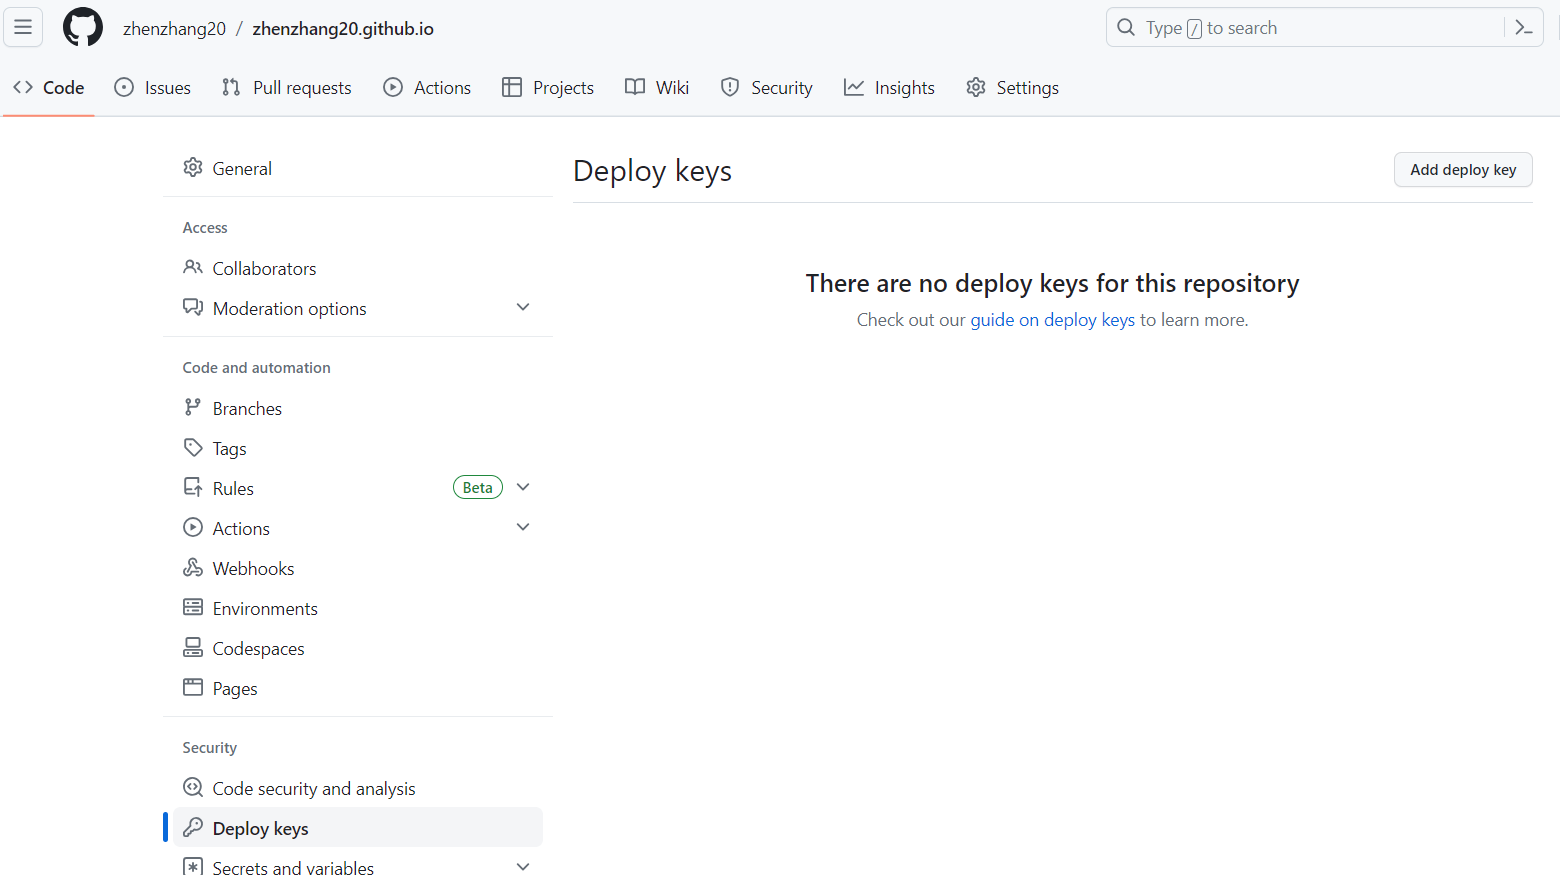Open the Wiki tab
The height and width of the screenshot is (875, 1560).
click(x=657, y=88)
